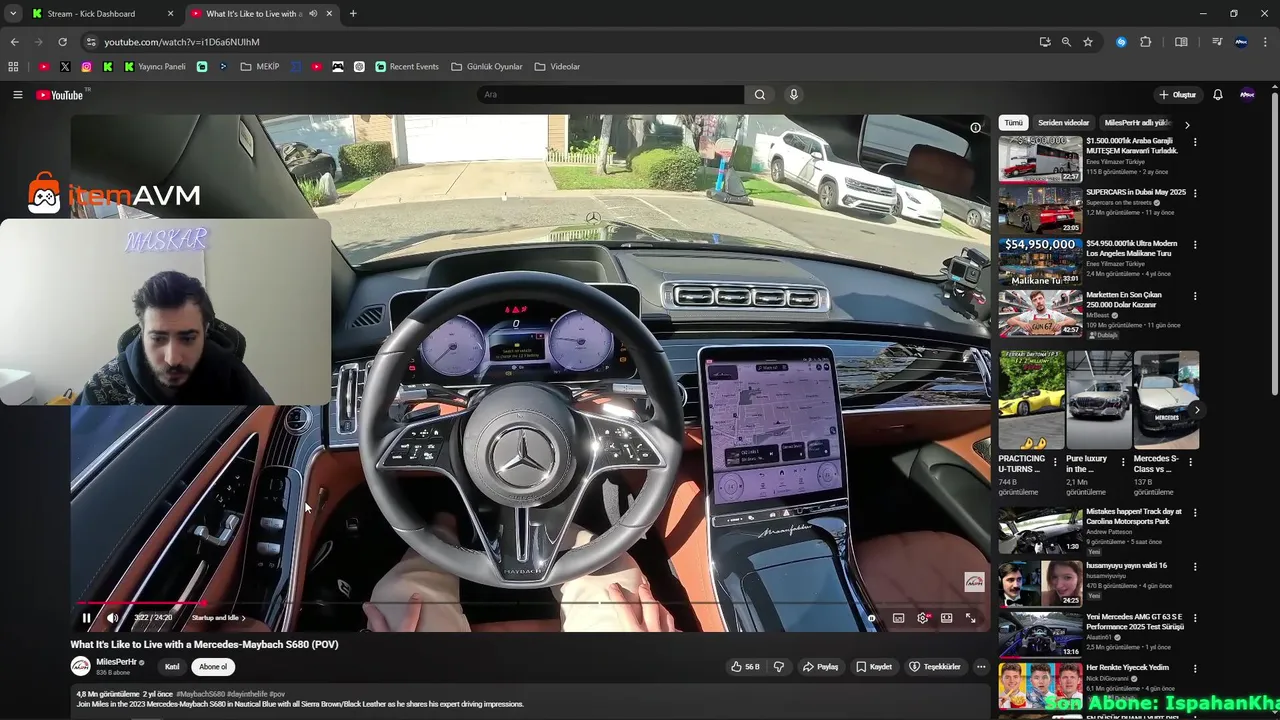Open options for 'SUPERCARS in Dubai' video
The width and height of the screenshot is (1280, 720).
1195,193
